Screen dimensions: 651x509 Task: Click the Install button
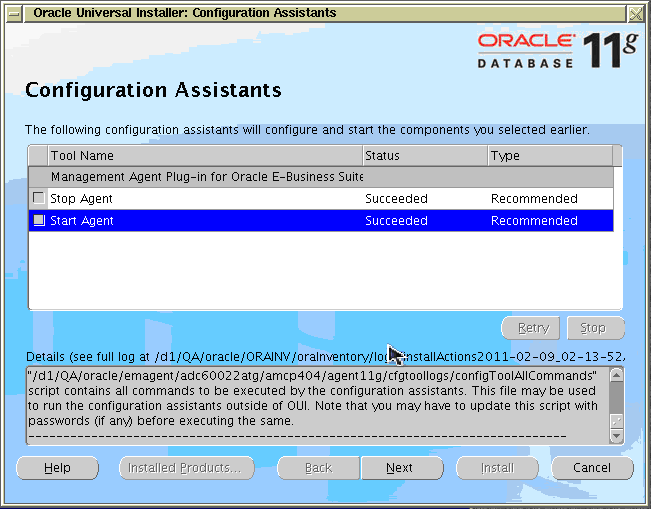coord(497,468)
